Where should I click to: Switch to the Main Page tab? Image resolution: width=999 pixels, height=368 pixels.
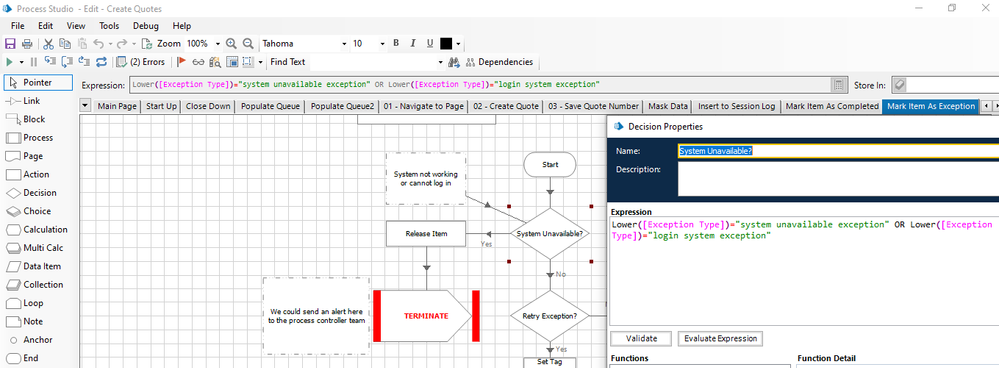coord(117,106)
